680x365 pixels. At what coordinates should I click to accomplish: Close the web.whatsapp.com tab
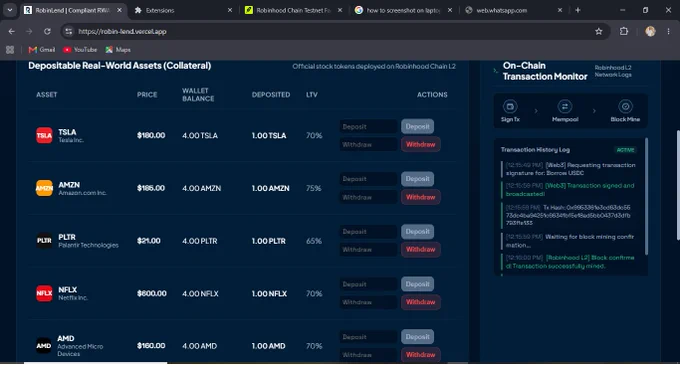click(x=560, y=10)
